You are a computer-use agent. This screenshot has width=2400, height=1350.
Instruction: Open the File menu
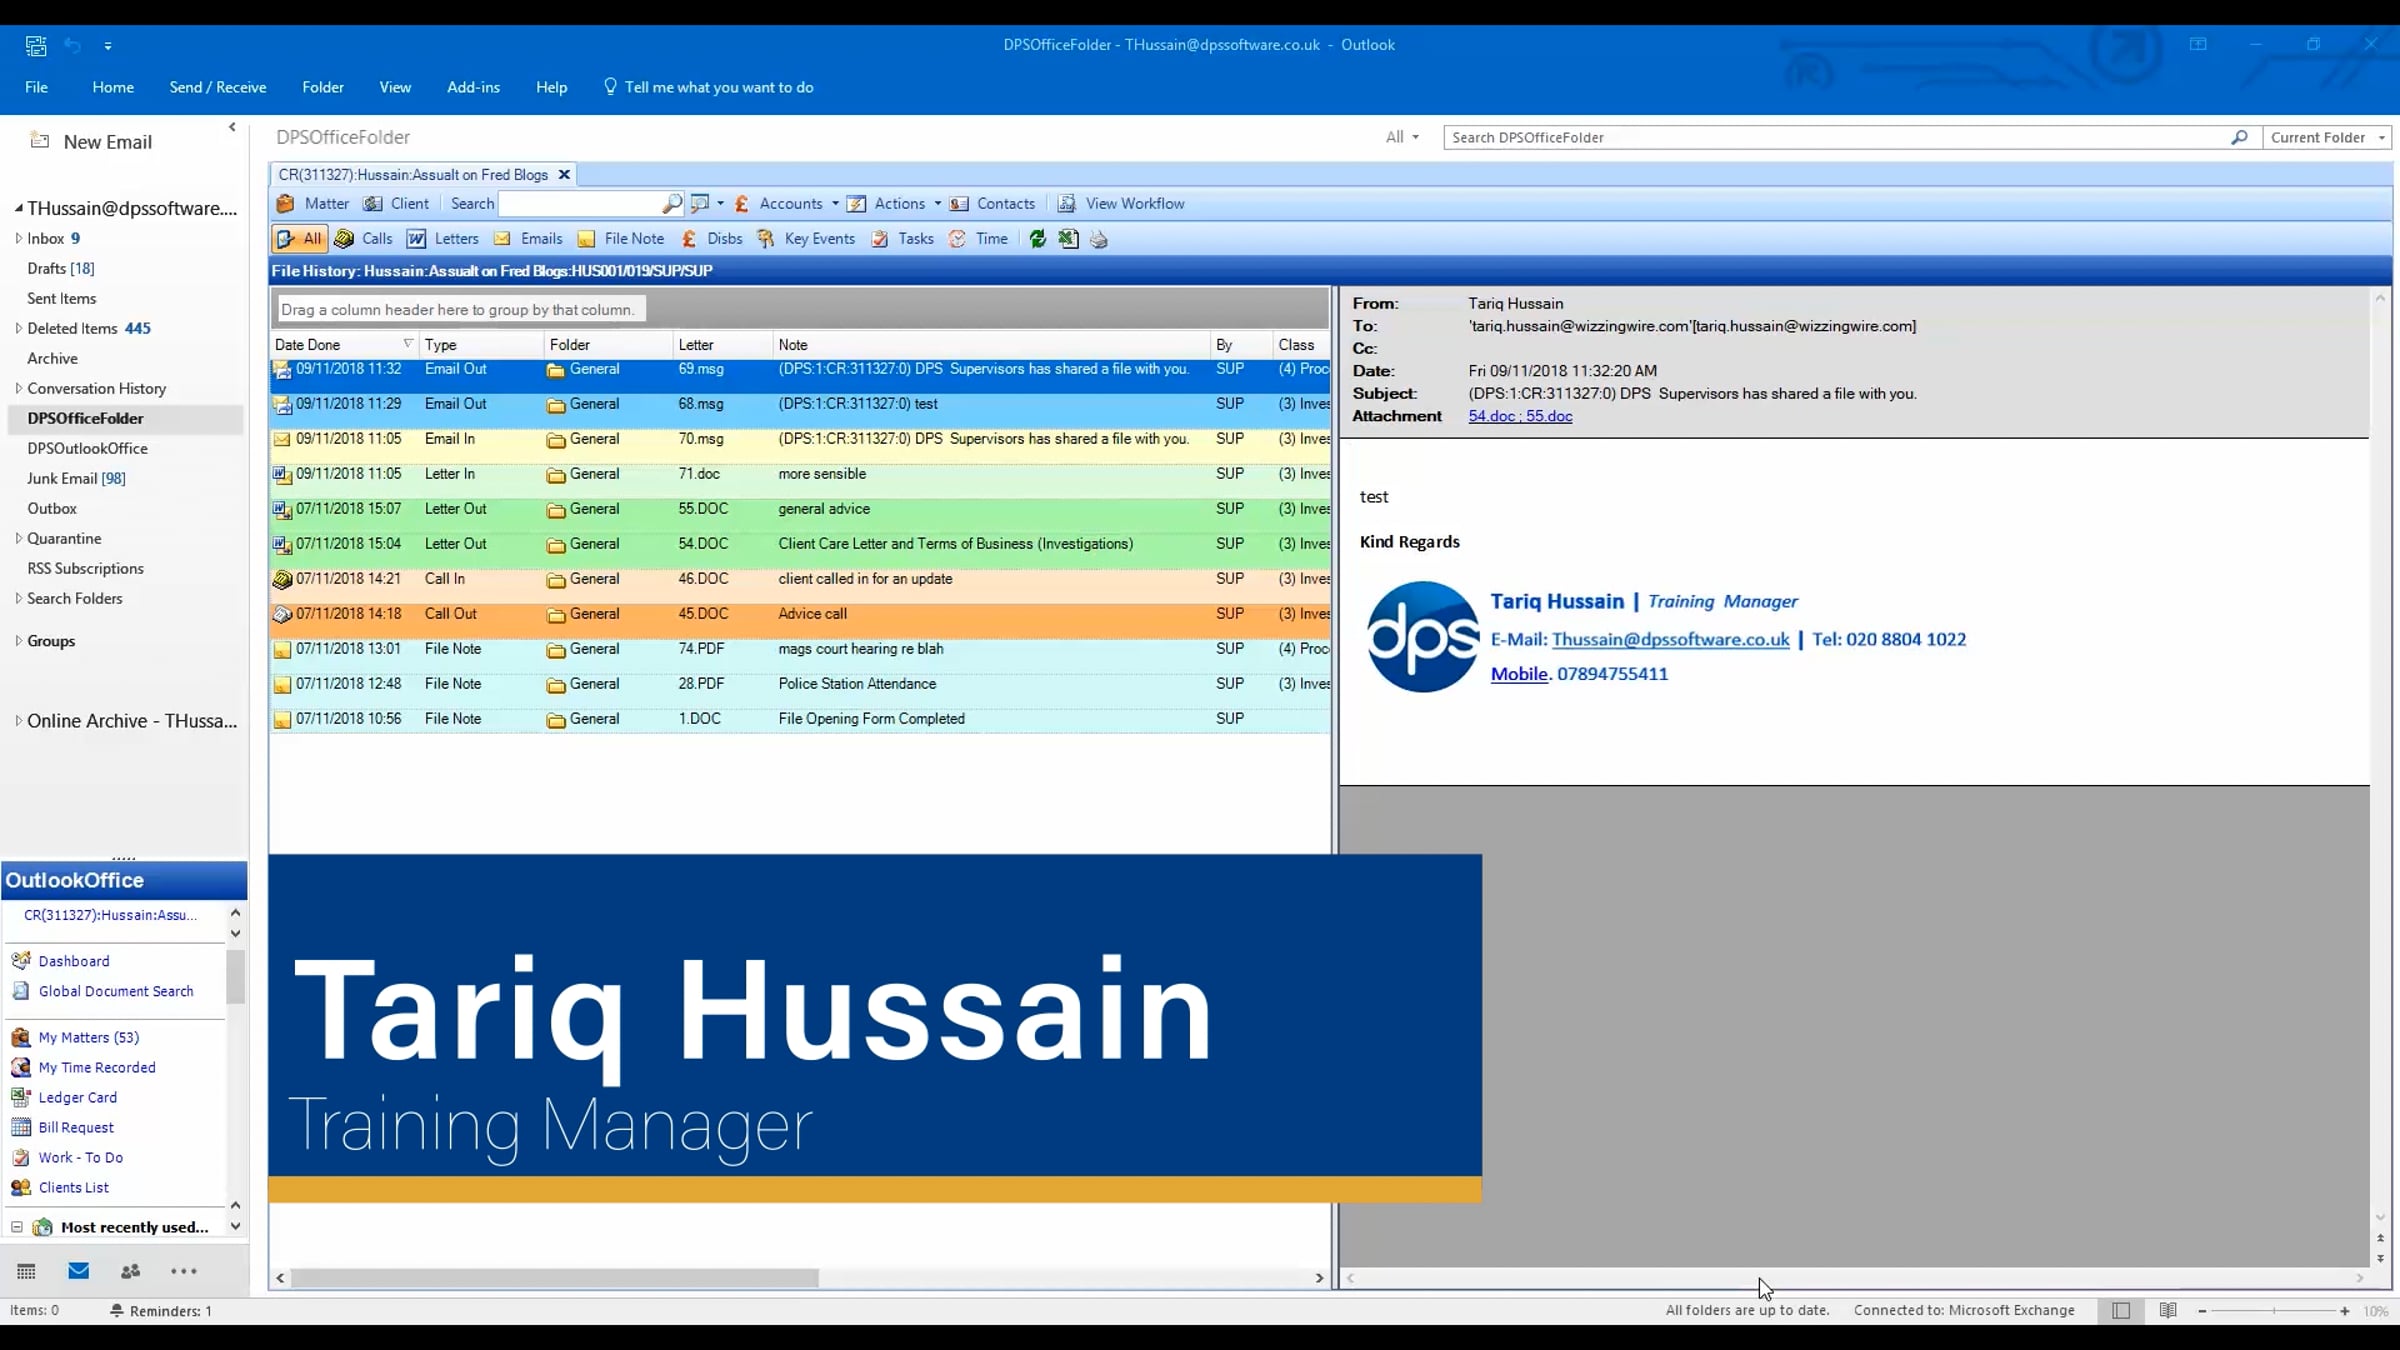(x=36, y=88)
